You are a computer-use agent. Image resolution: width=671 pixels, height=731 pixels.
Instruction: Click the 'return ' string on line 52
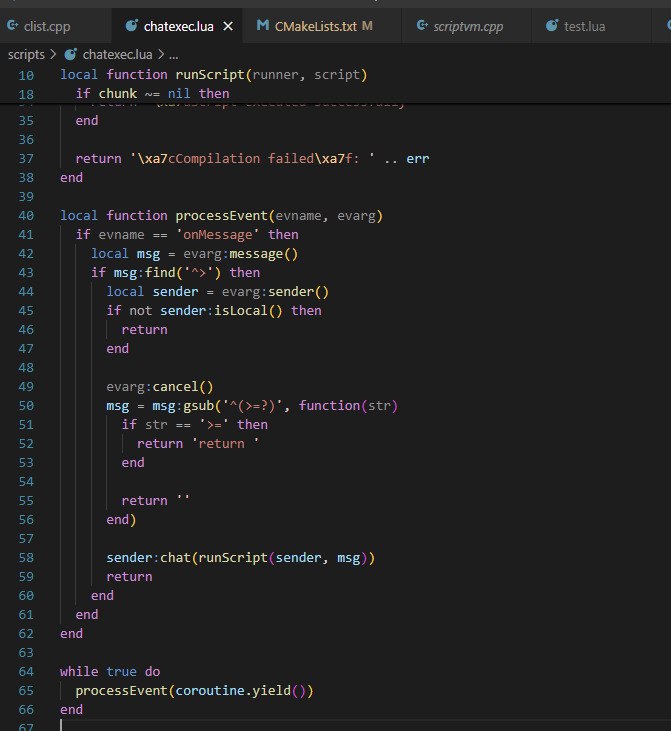[x=225, y=444]
